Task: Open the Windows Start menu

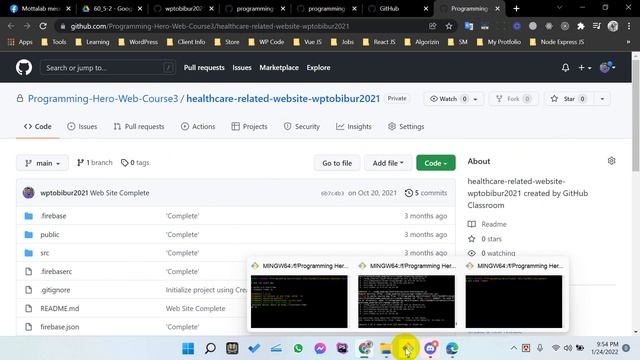Action: 188,348
